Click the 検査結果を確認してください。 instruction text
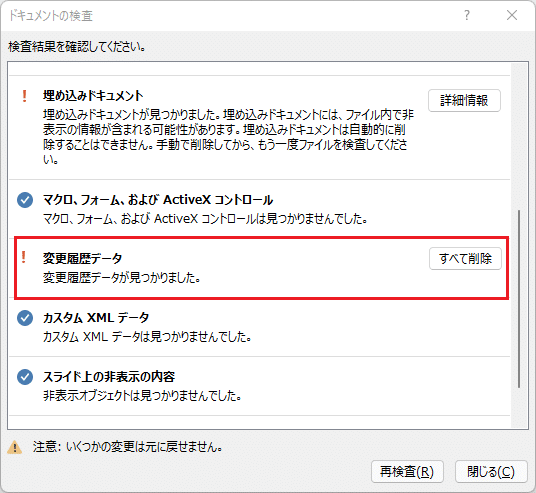The width and height of the screenshot is (536, 493). (x=77, y=46)
